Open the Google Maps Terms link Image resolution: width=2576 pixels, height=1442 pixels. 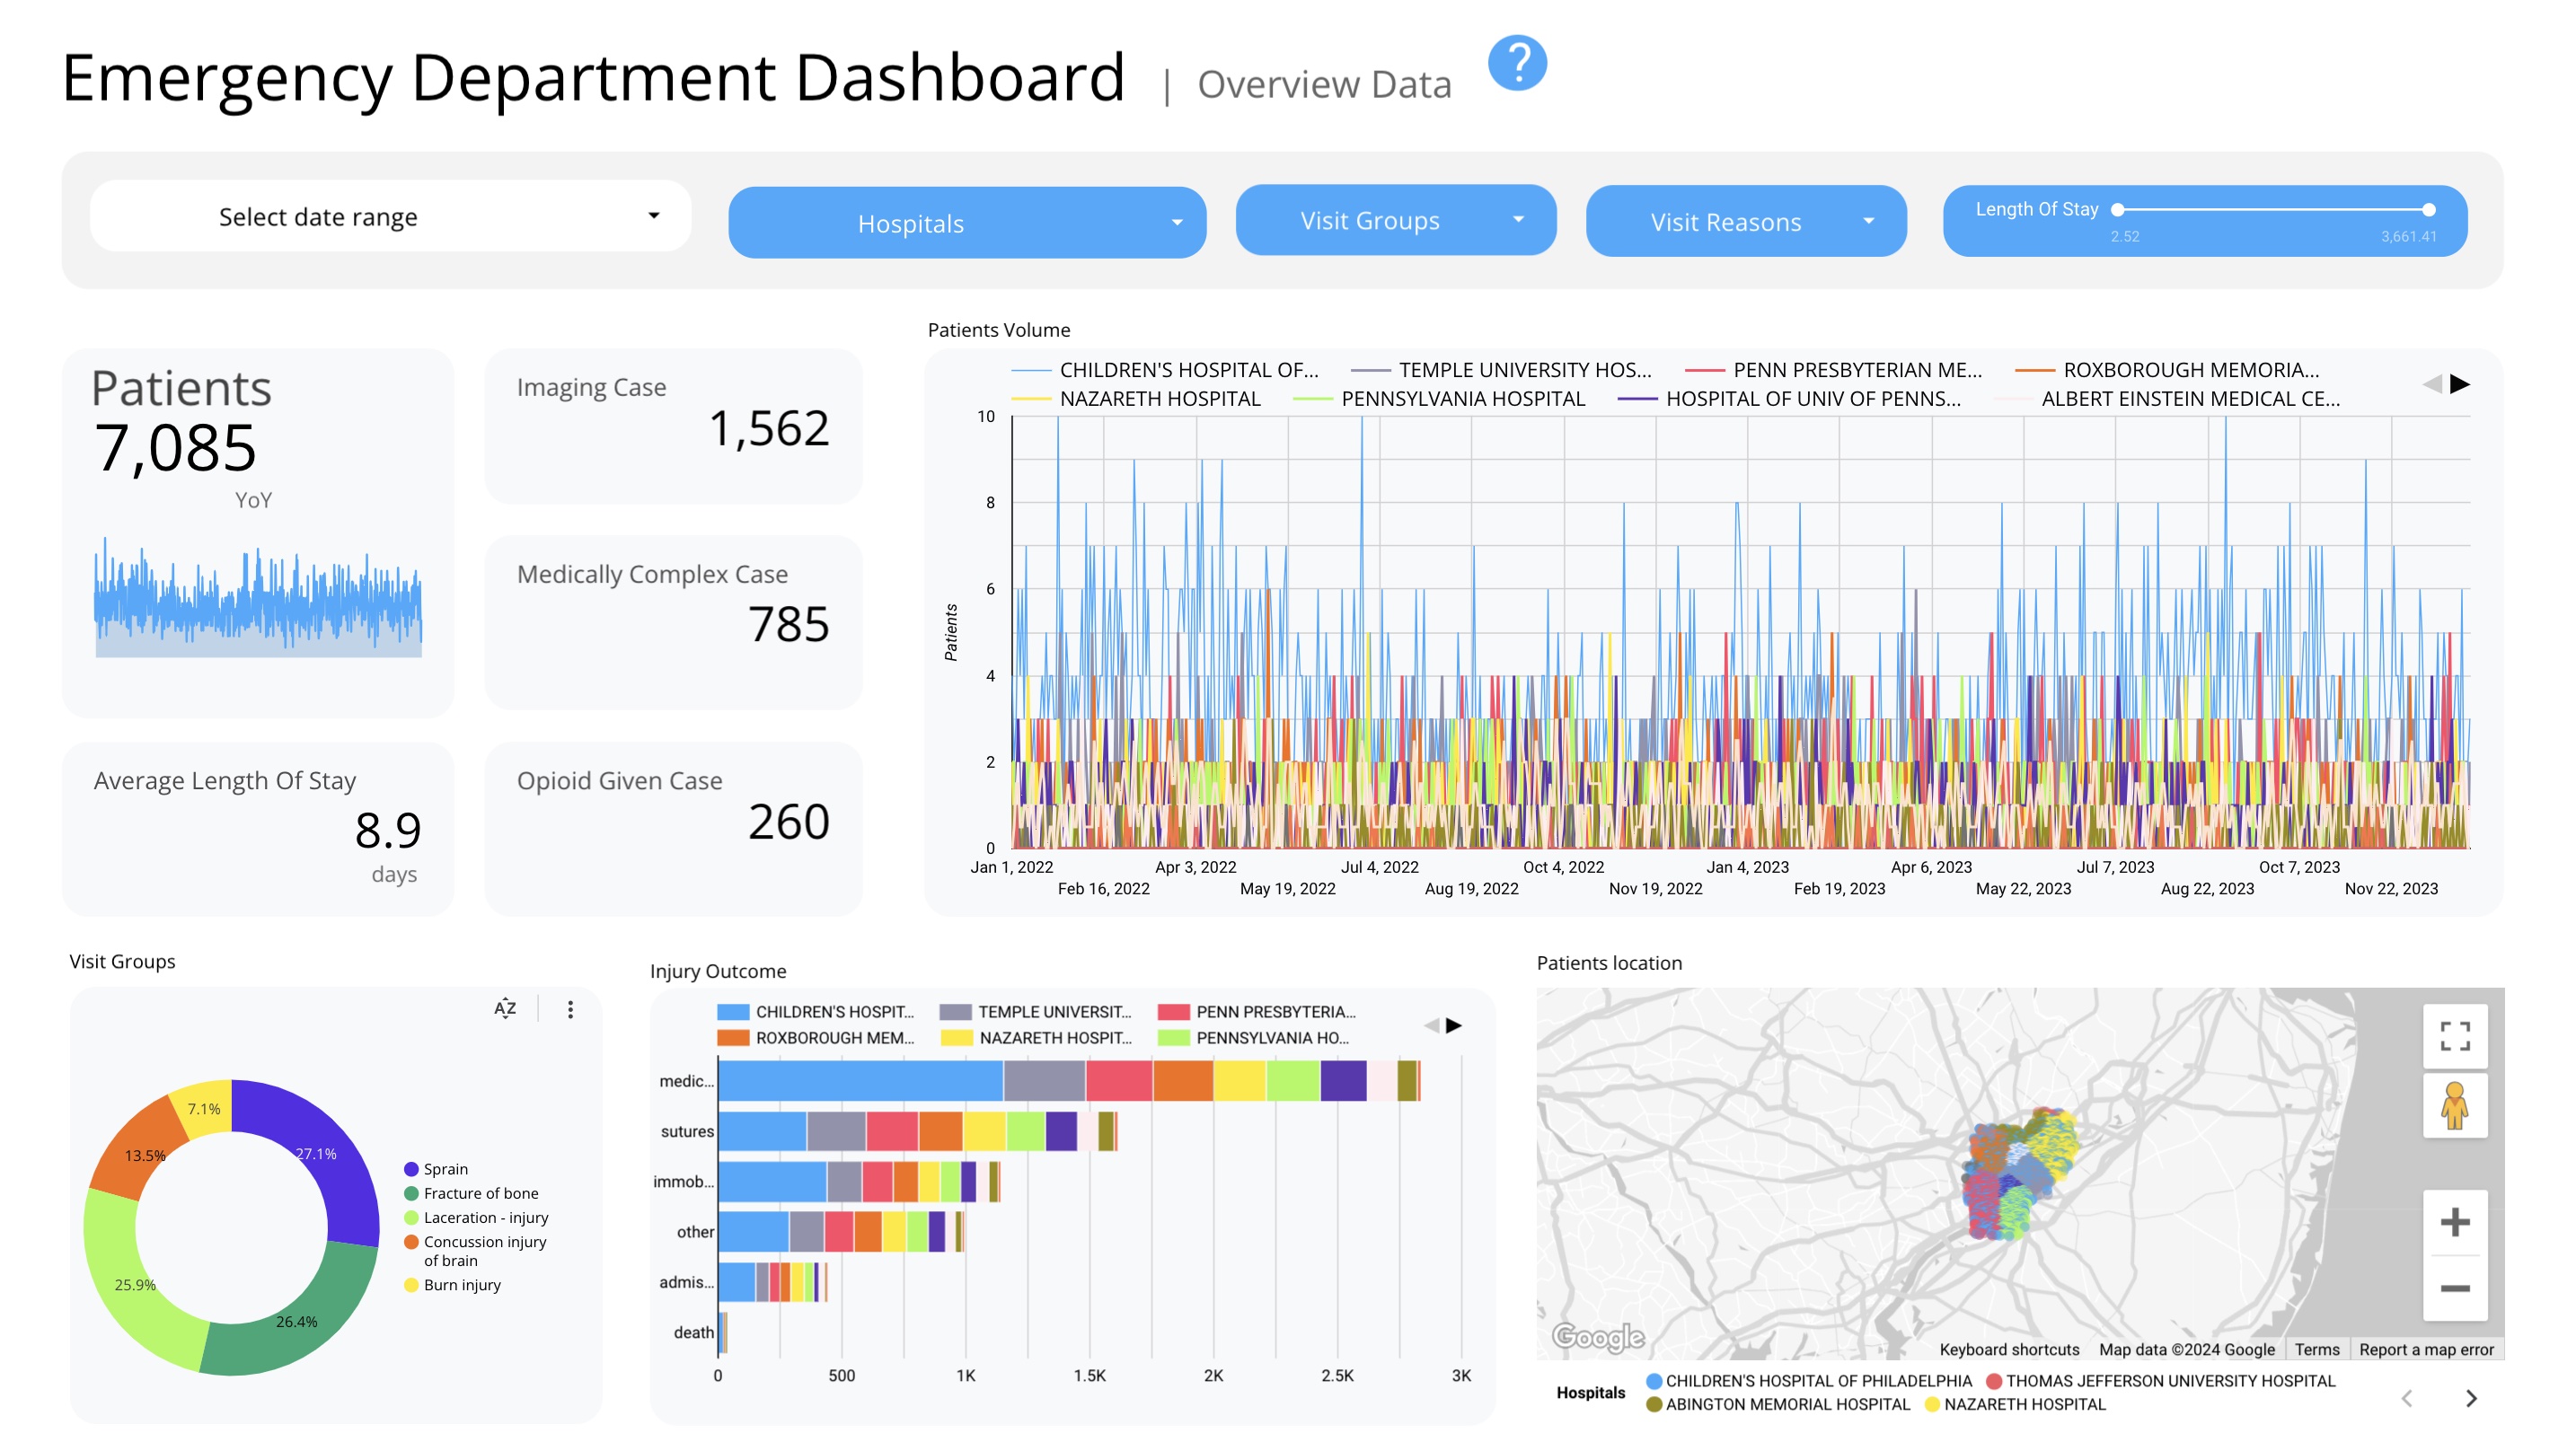coord(2319,1349)
